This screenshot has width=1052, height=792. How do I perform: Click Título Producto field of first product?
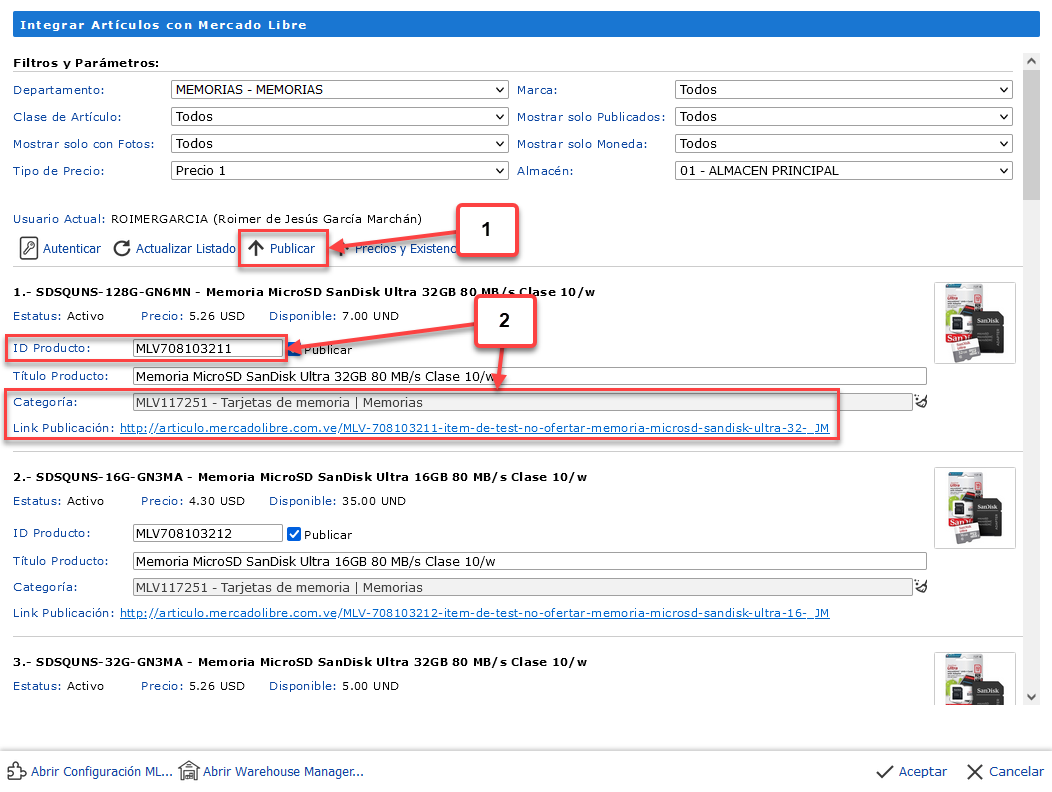tap(529, 377)
